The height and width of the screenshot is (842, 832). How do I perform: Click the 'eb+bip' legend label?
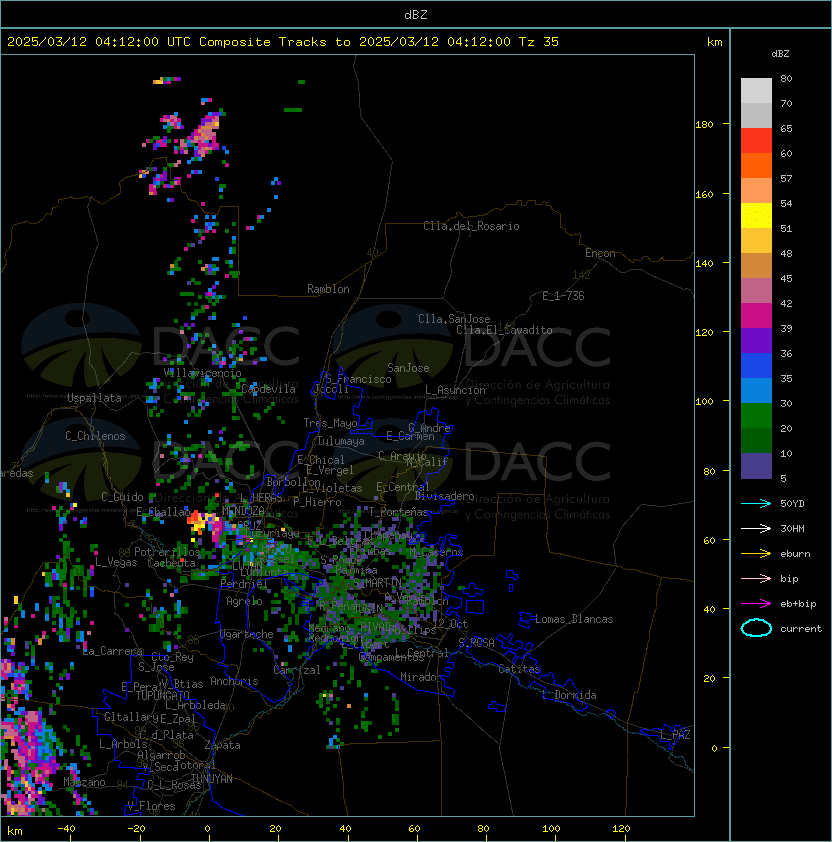click(x=798, y=604)
